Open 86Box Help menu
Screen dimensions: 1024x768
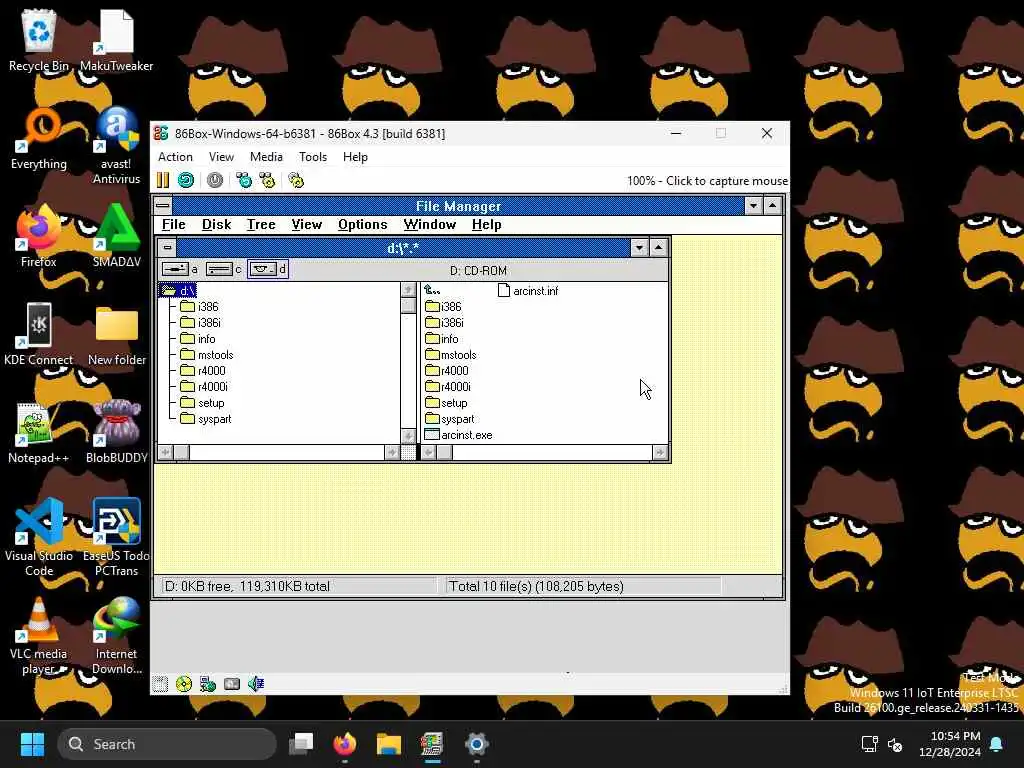tap(355, 157)
